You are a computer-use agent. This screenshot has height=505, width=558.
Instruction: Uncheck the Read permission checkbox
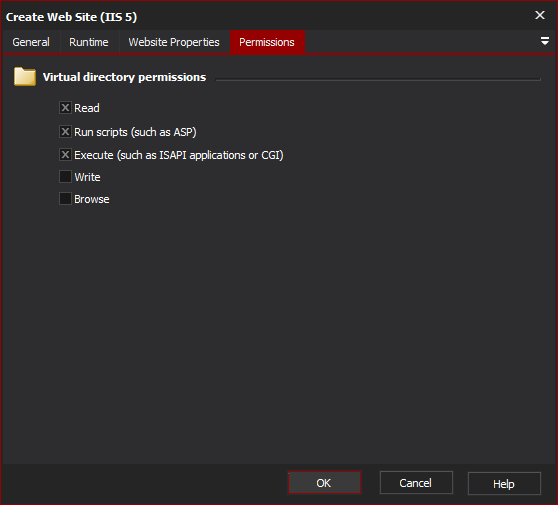click(x=65, y=107)
